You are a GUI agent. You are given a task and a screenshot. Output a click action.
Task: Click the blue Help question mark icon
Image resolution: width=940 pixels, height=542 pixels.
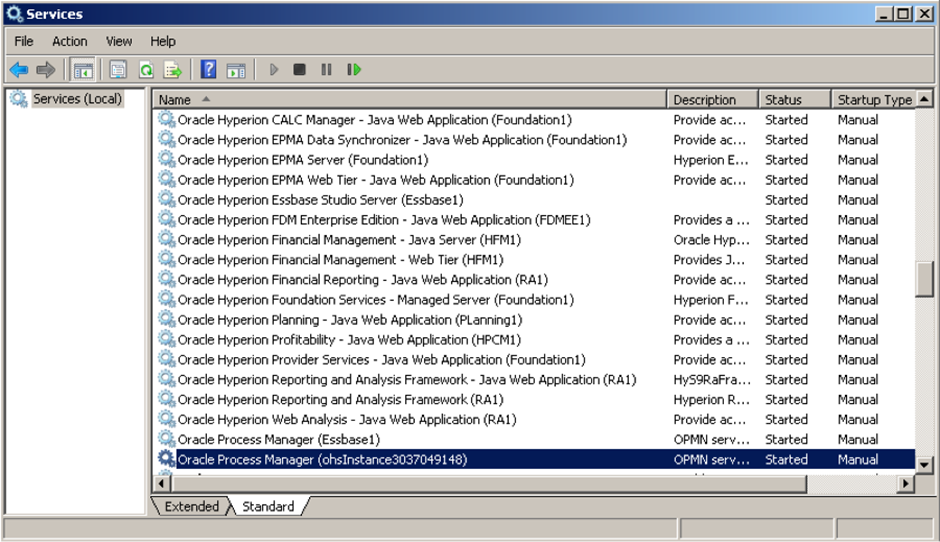[x=208, y=70]
